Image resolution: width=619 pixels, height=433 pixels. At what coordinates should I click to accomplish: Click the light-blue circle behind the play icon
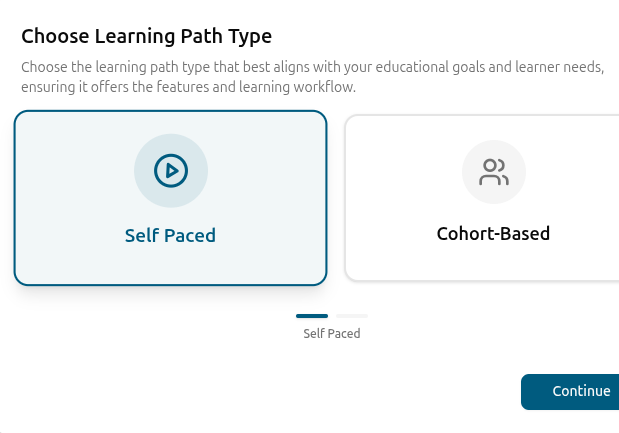point(171,171)
